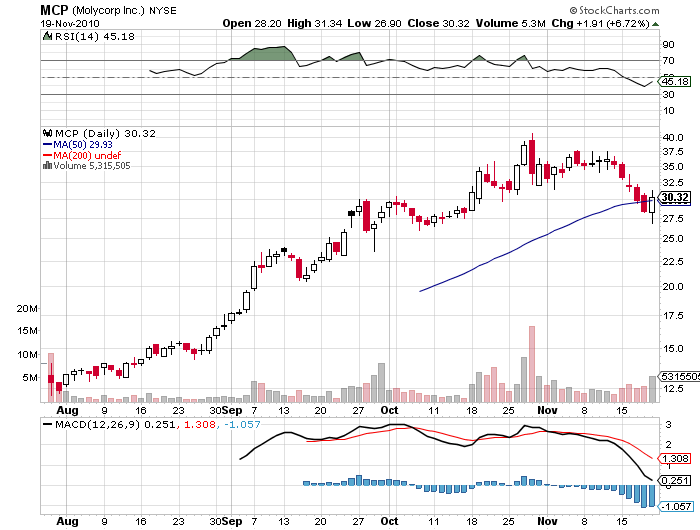Click the 15.0 price axis label
Image resolution: width=700 pixels, height=530 pixels.
pyautogui.click(x=673, y=349)
